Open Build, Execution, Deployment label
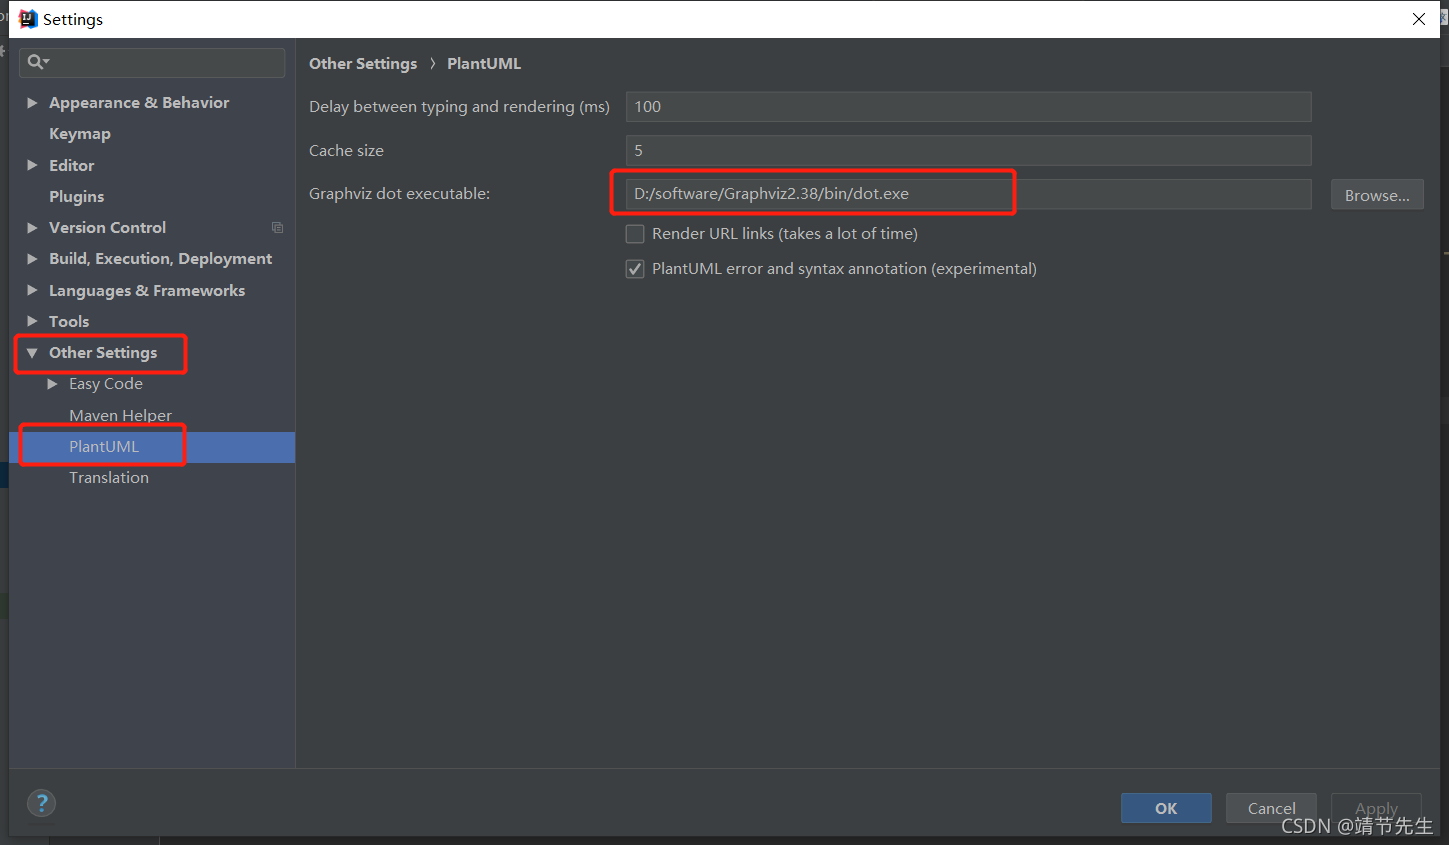This screenshot has width=1449, height=845. click(x=160, y=259)
